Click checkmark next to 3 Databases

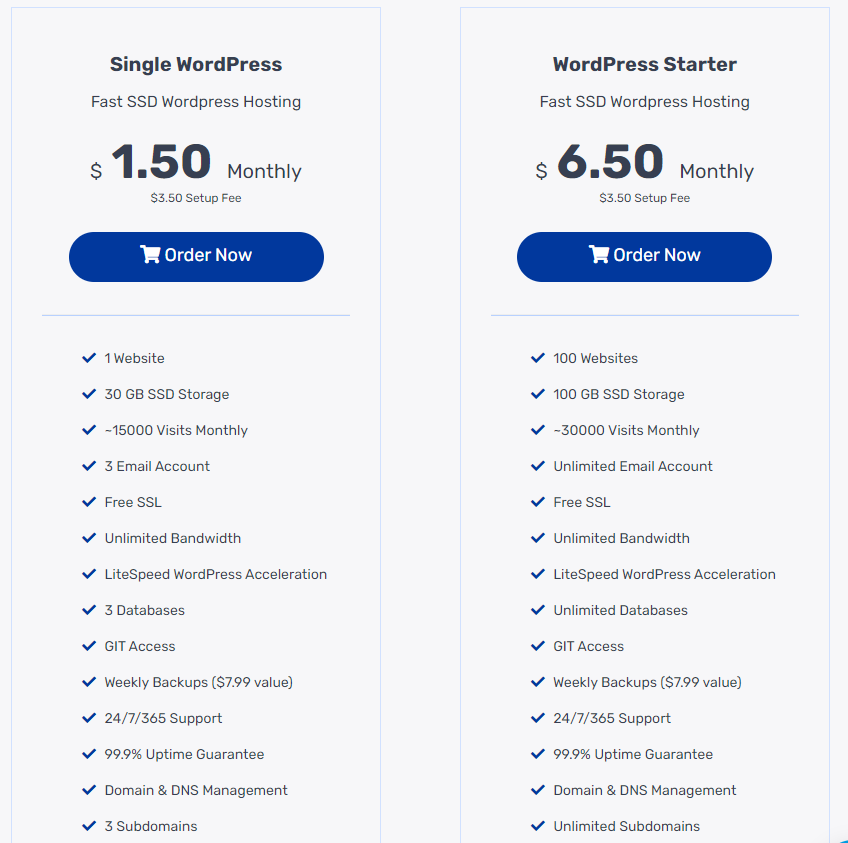[x=89, y=610]
